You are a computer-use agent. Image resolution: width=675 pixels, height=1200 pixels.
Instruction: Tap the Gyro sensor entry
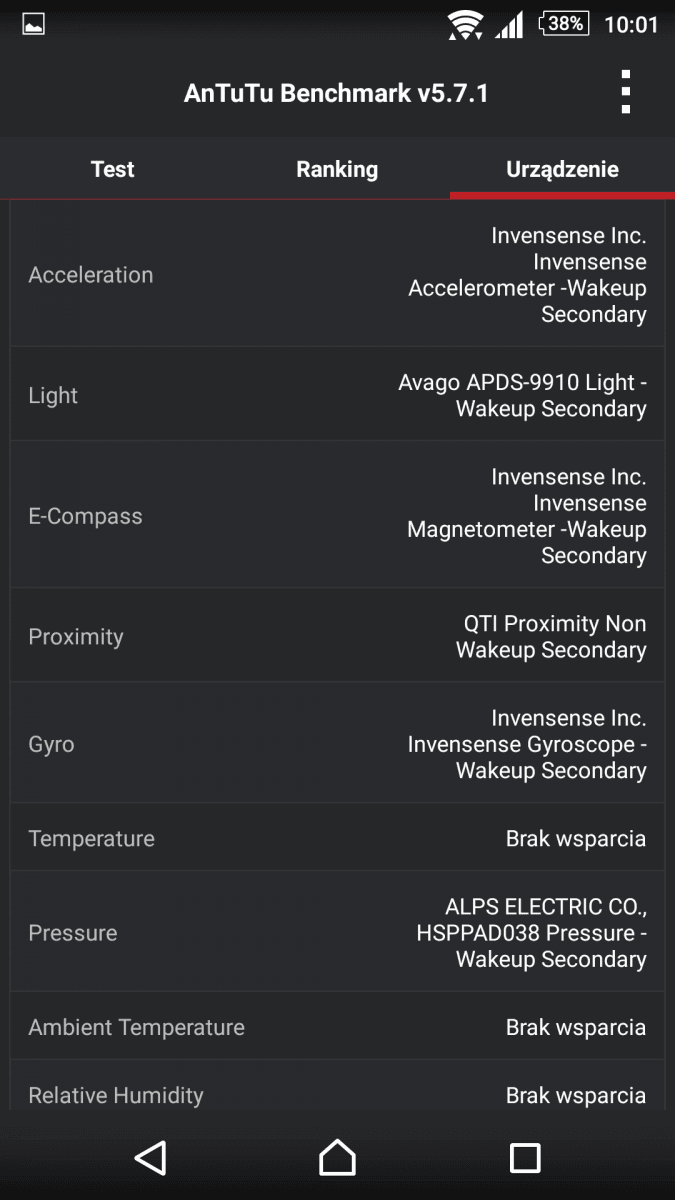click(337, 744)
